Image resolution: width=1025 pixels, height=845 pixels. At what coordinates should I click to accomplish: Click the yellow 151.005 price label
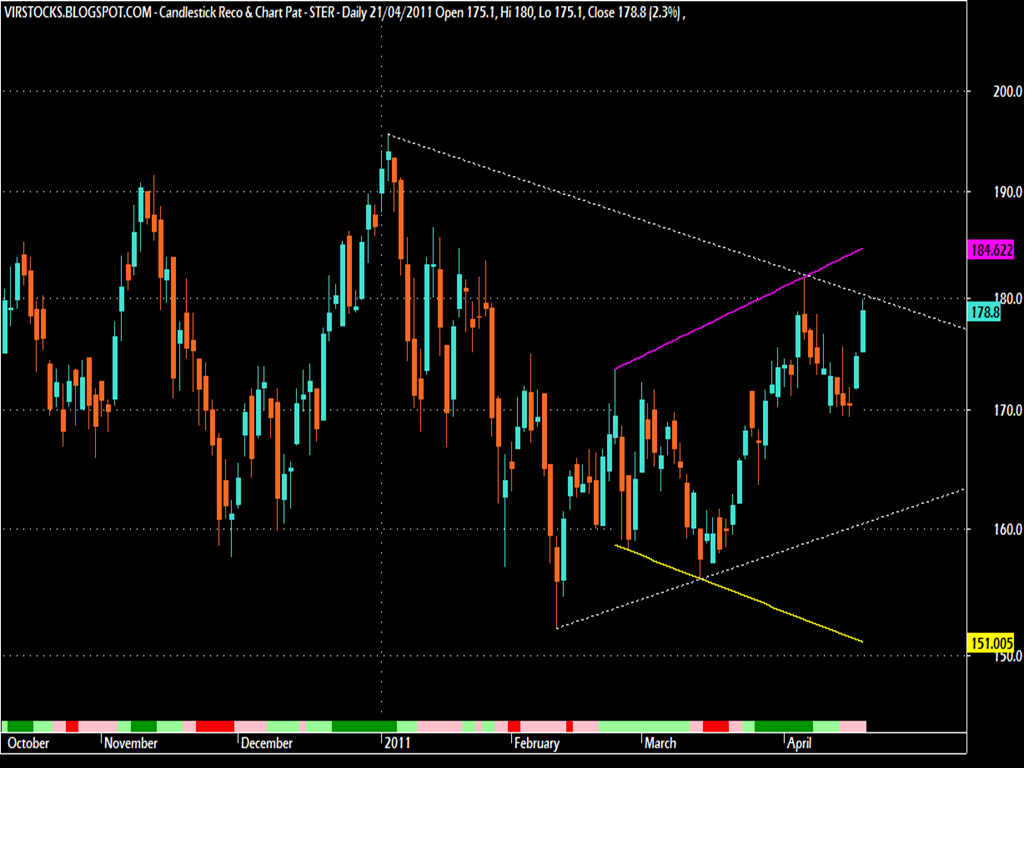[x=992, y=643]
